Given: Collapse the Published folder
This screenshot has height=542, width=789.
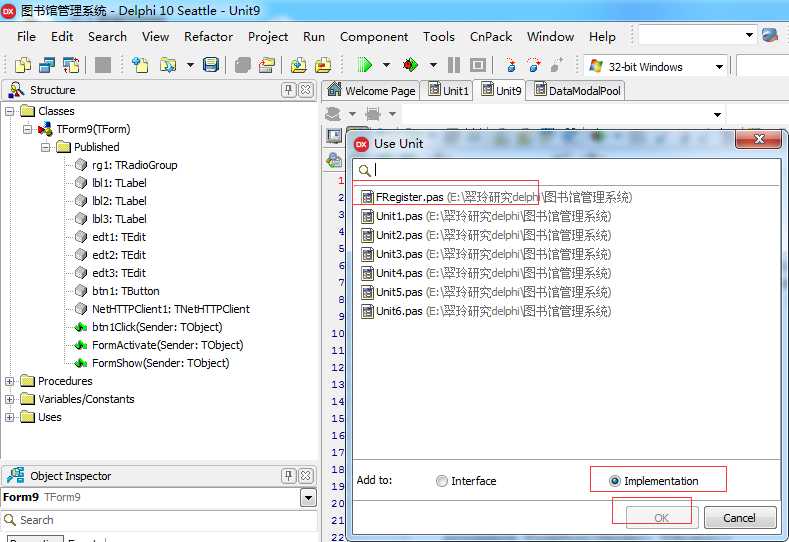Looking at the screenshot, I should point(46,147).
